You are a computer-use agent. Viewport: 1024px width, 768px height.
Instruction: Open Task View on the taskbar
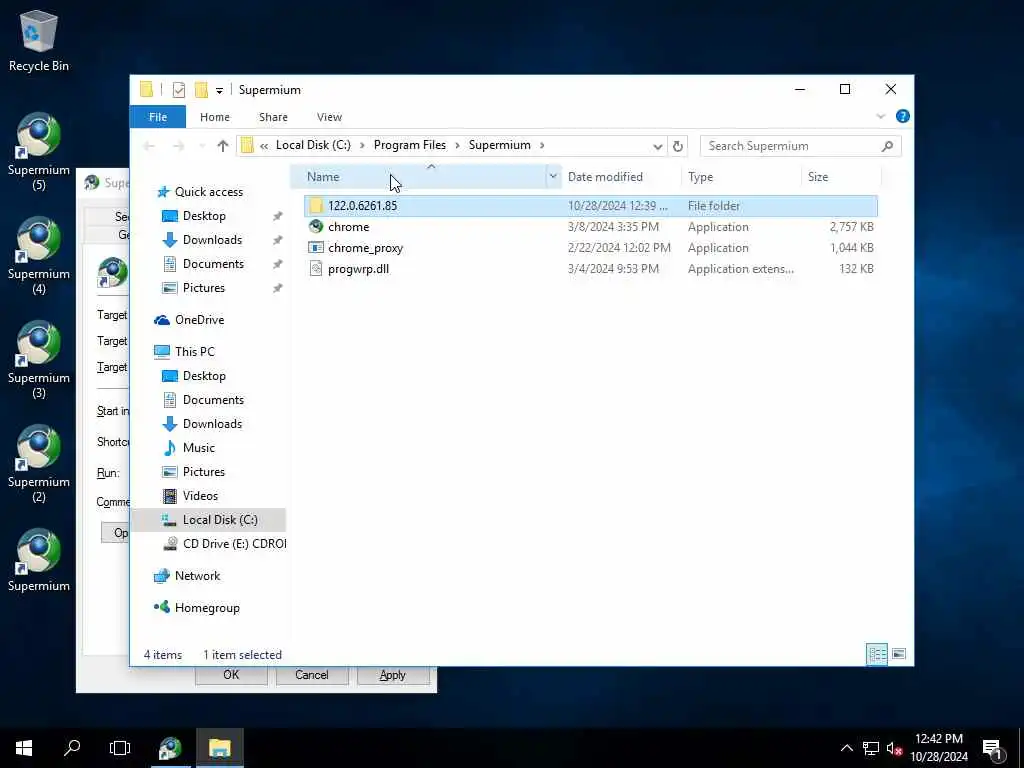pos(120,748)
